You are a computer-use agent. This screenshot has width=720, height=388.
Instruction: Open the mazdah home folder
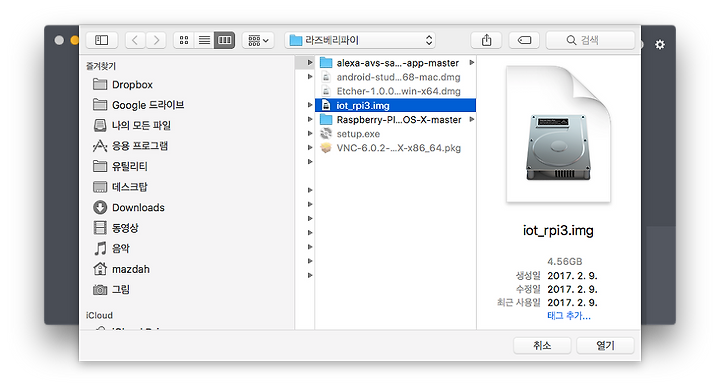(x=131, y=269)
